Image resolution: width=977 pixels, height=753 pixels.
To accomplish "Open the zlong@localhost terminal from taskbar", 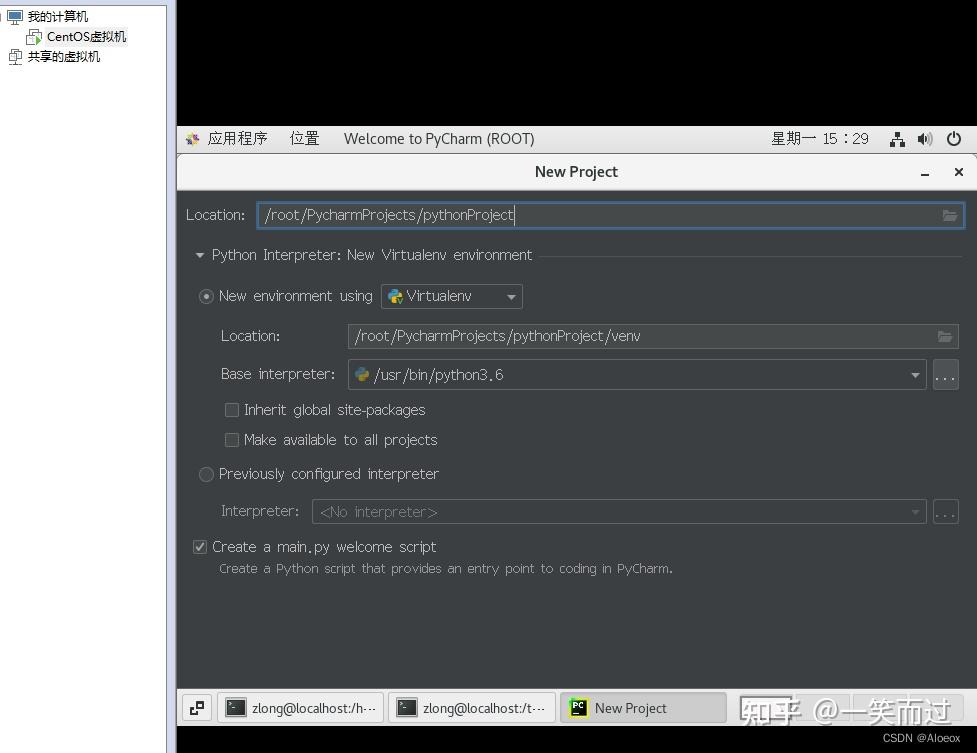I will pos(300,707).
